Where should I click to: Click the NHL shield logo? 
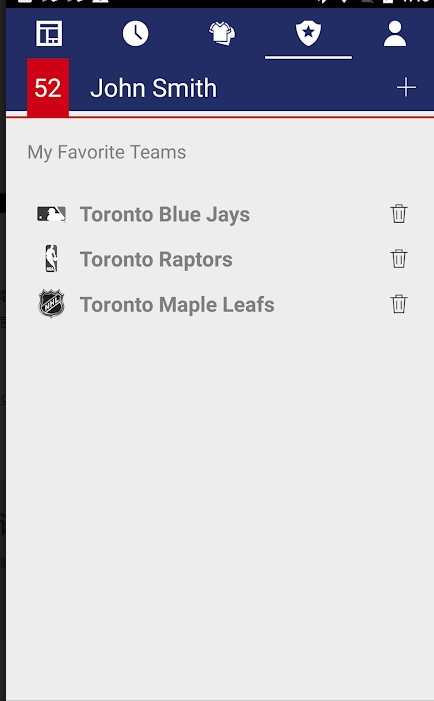pyautogui.click(x=51, y=304)
